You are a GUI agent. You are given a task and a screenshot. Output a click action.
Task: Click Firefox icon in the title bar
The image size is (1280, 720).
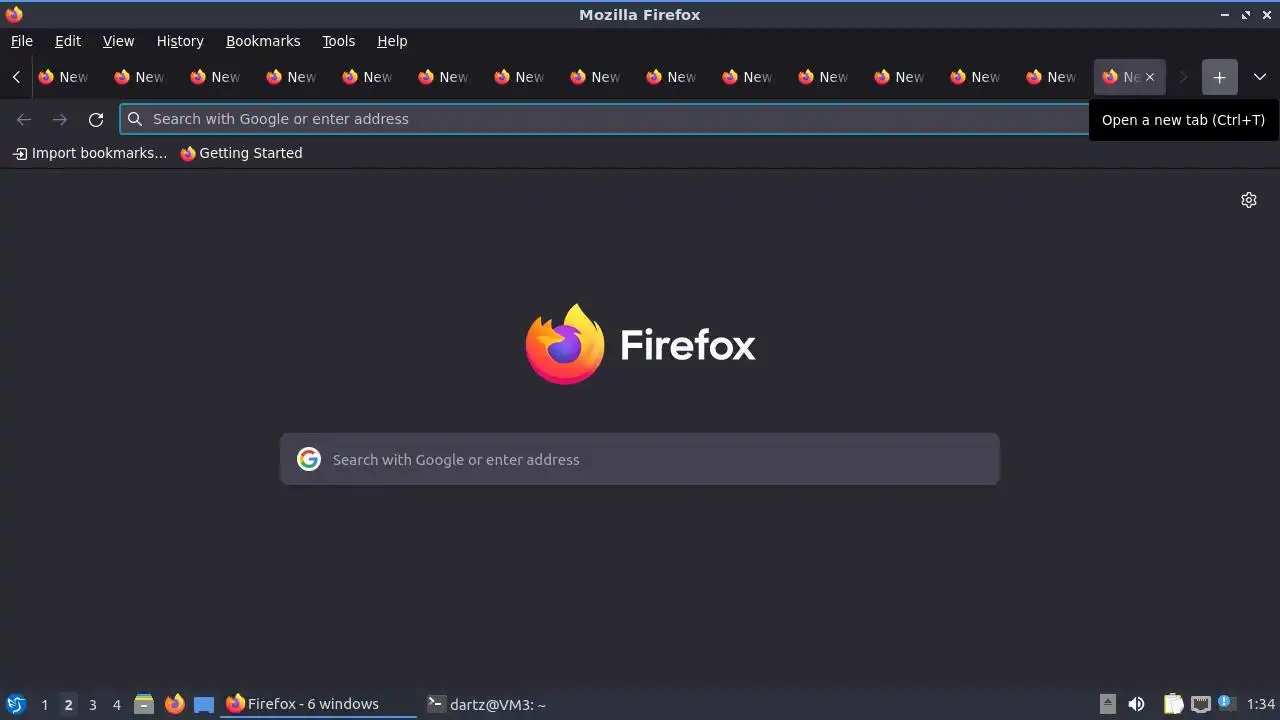pos(14,14)
